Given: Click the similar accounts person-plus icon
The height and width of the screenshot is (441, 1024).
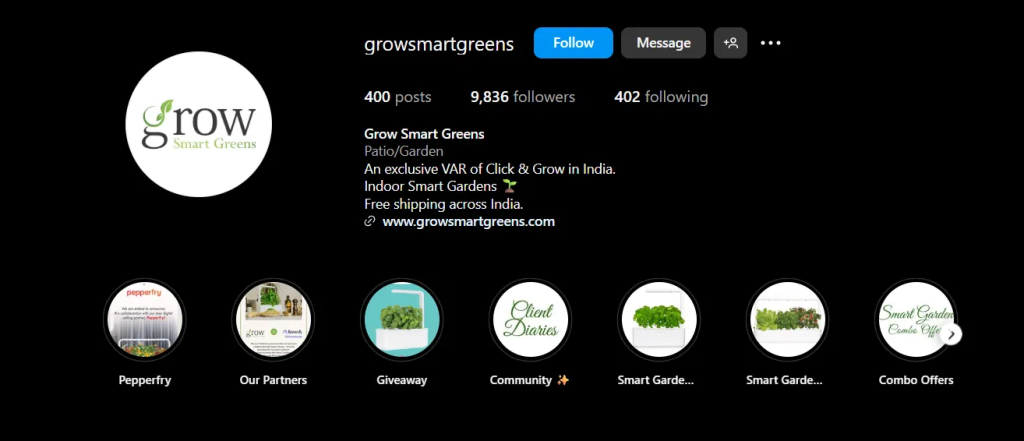Looking at the screenshot, I should pos(730,43).
